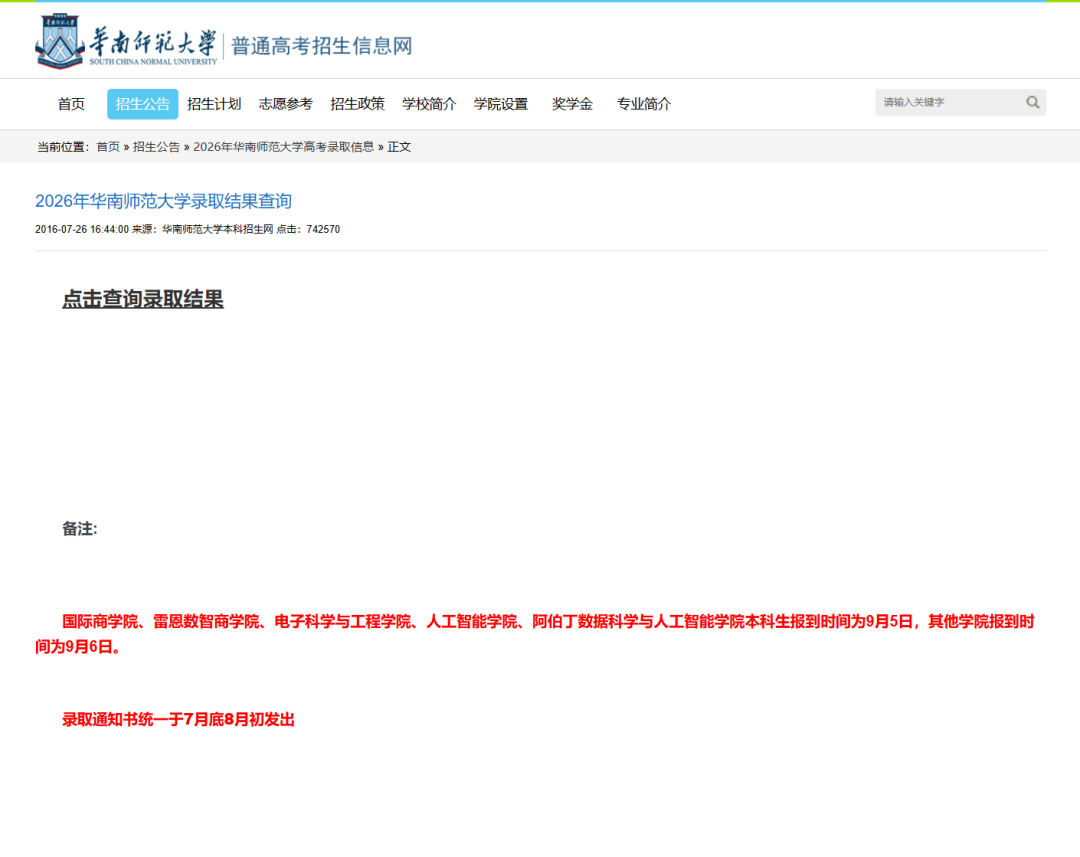
Task: Click the 首页 breadcrumb link
Action: point(108,147)
